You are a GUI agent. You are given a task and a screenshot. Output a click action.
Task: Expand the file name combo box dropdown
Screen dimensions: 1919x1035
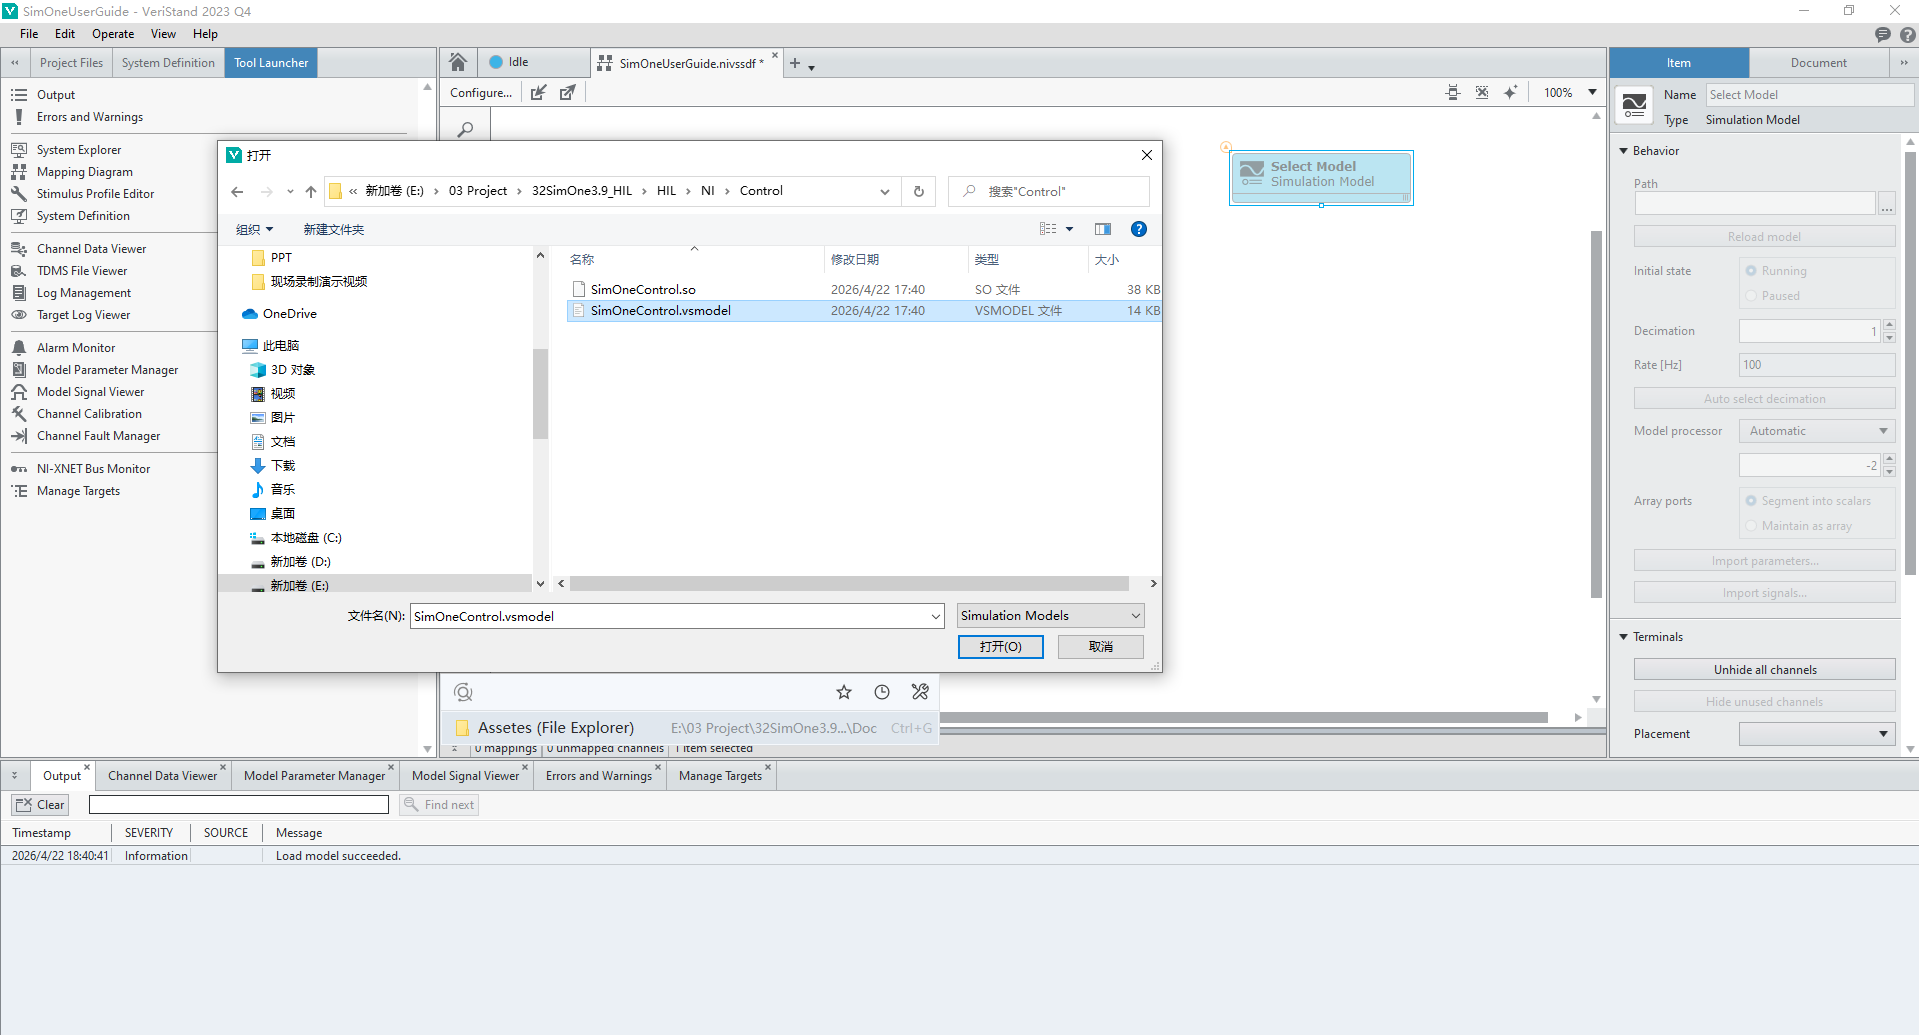935,616
